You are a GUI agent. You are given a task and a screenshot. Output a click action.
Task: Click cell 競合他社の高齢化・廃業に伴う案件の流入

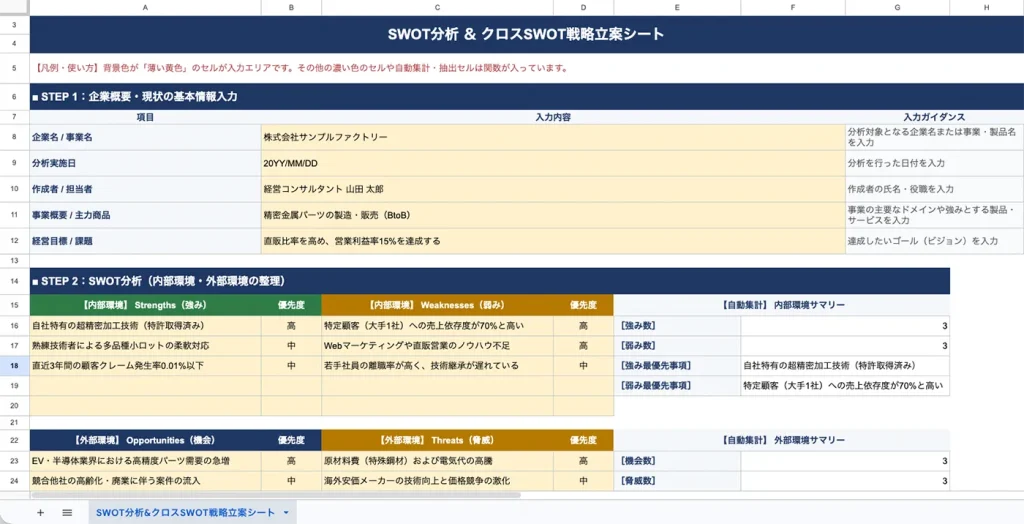[146, 481]
